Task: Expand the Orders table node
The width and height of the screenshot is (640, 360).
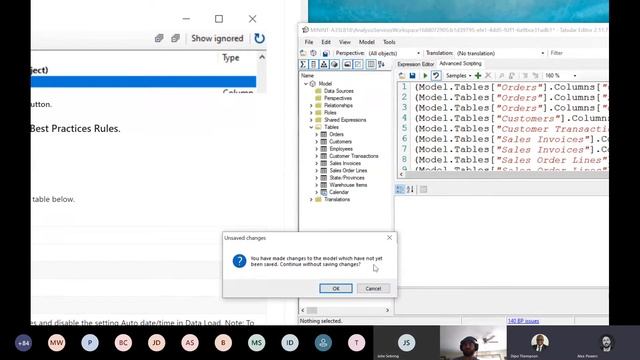Action: click(x=316, y=134)
